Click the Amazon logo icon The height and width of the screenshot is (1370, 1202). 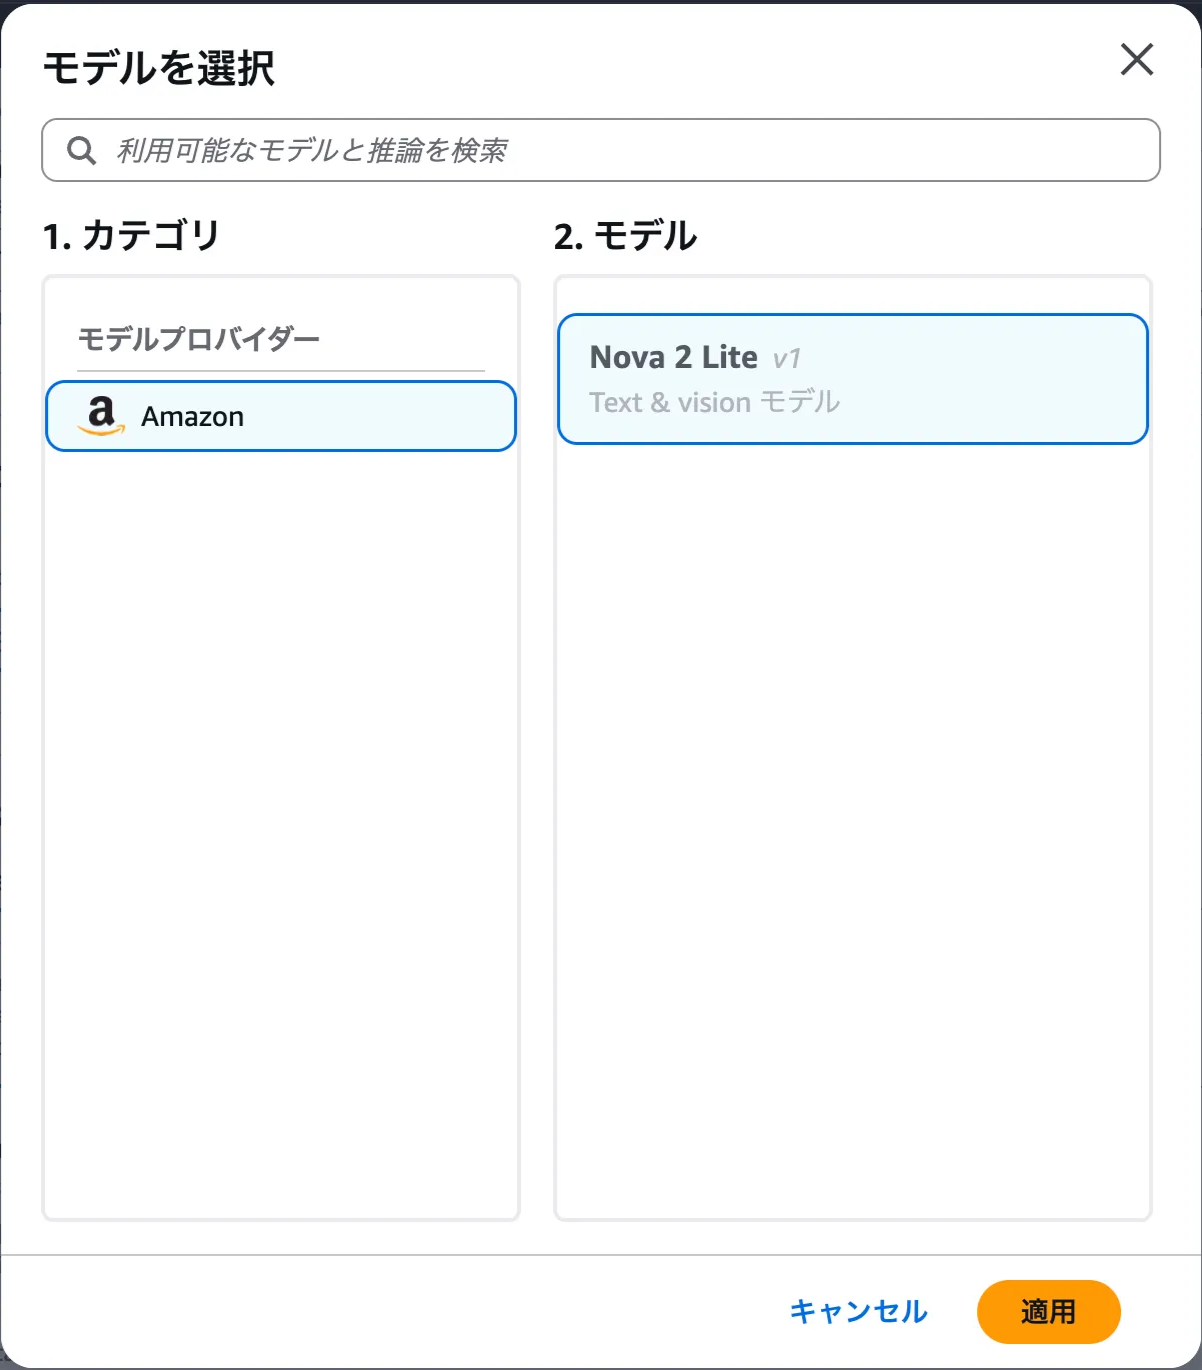101,415
